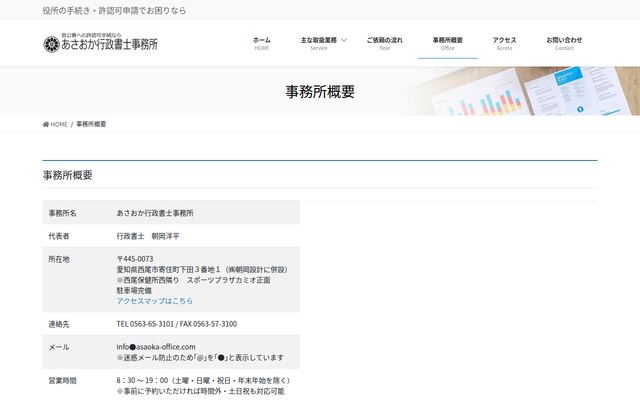Click the postal code 〒445-0073
Viewport: 640px width, 400px height.
[x=135, y=259]
